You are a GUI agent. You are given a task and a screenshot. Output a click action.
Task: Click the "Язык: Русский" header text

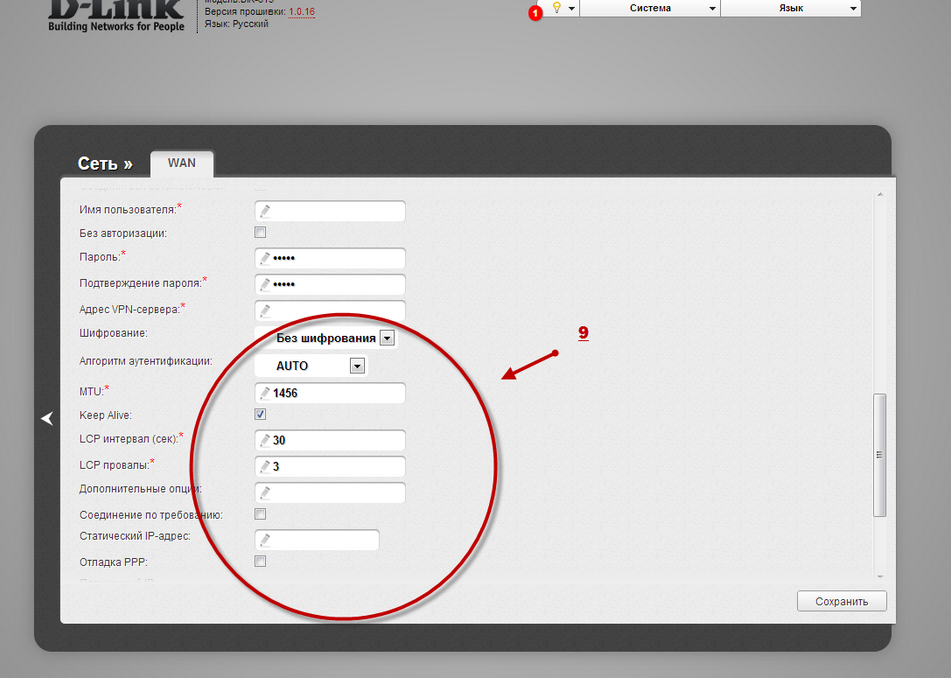[237, 24]
